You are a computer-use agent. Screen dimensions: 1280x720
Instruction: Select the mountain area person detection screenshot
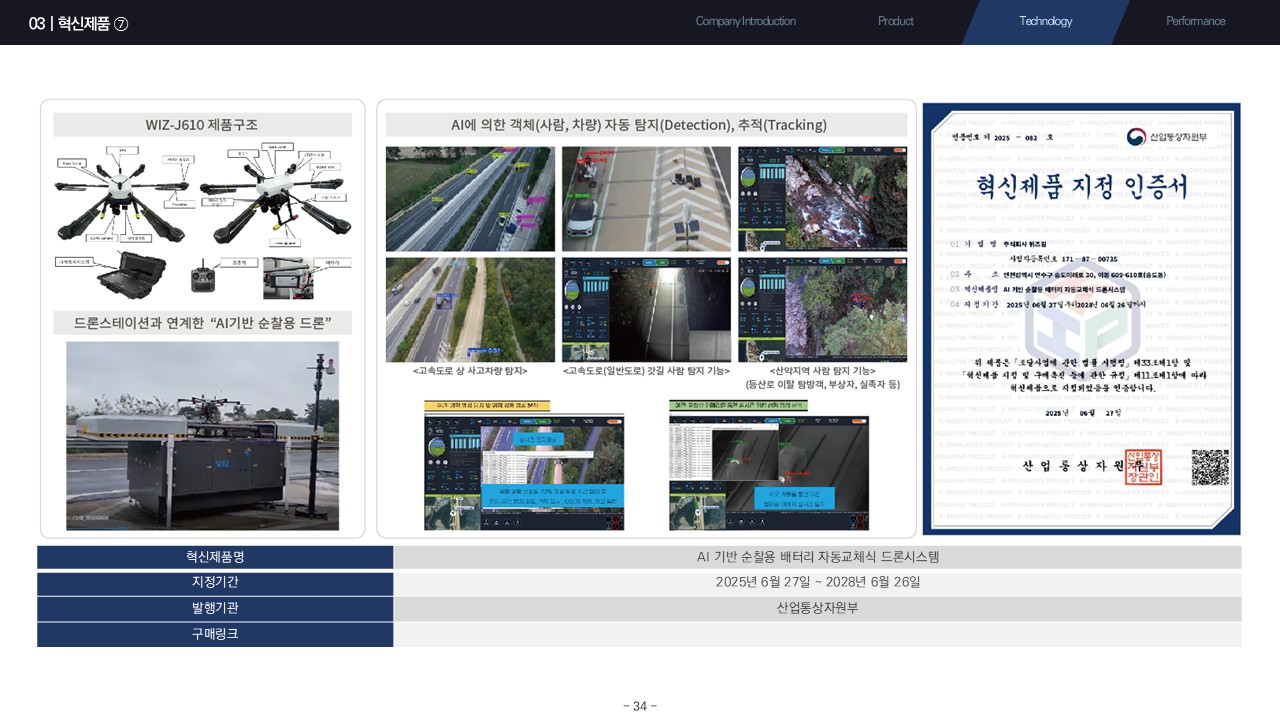pyautogui.click(x=822, y=310)
